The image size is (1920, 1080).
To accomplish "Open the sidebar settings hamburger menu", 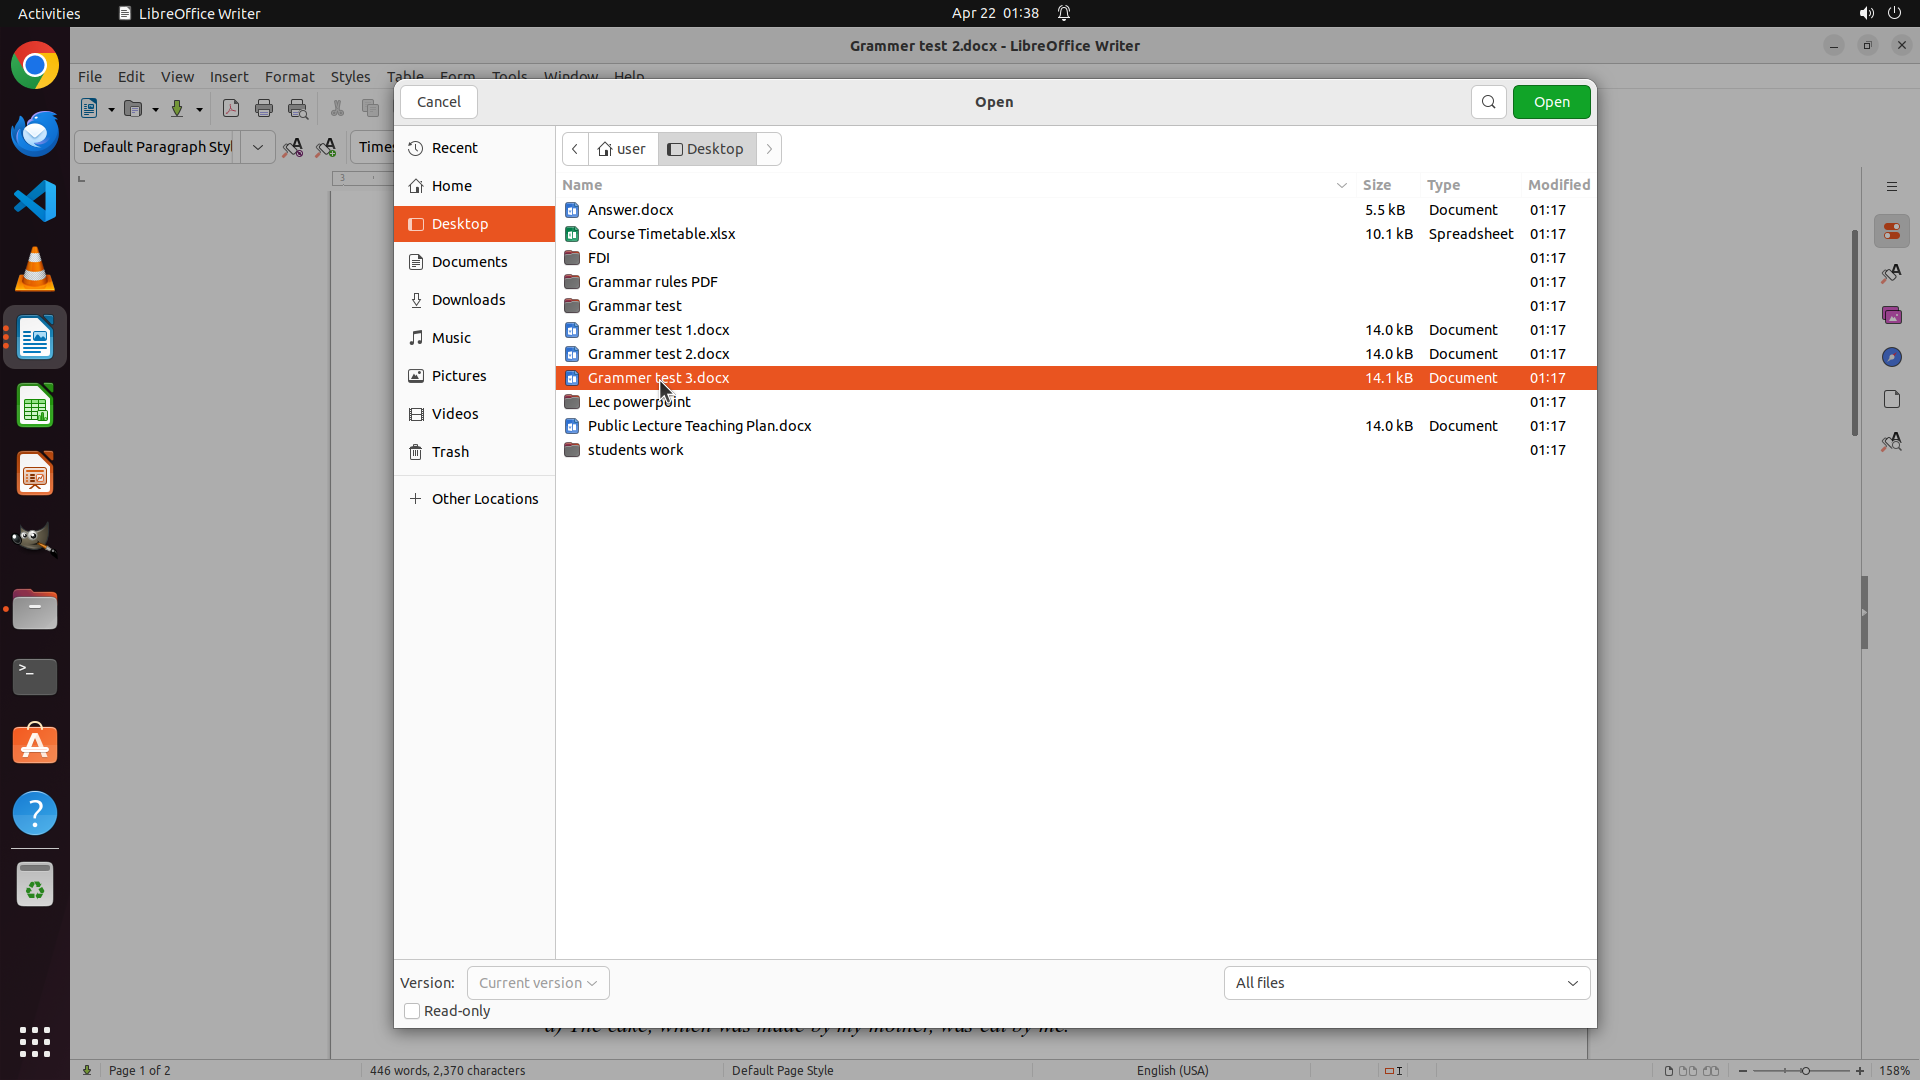I will click(1891, 187).
